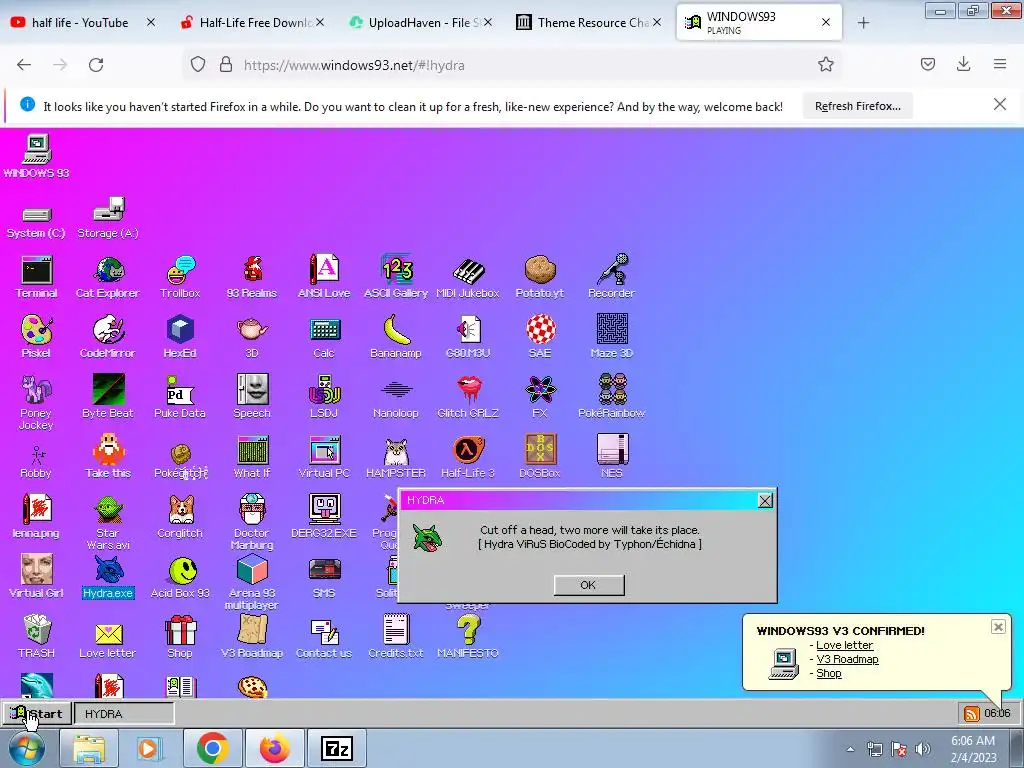The height and width of the screenshot is (768, 1024).
Task: Dismiss the WINDOWS93 V3 CONFIRMED balloon
Action: click(x=998, y=627)
